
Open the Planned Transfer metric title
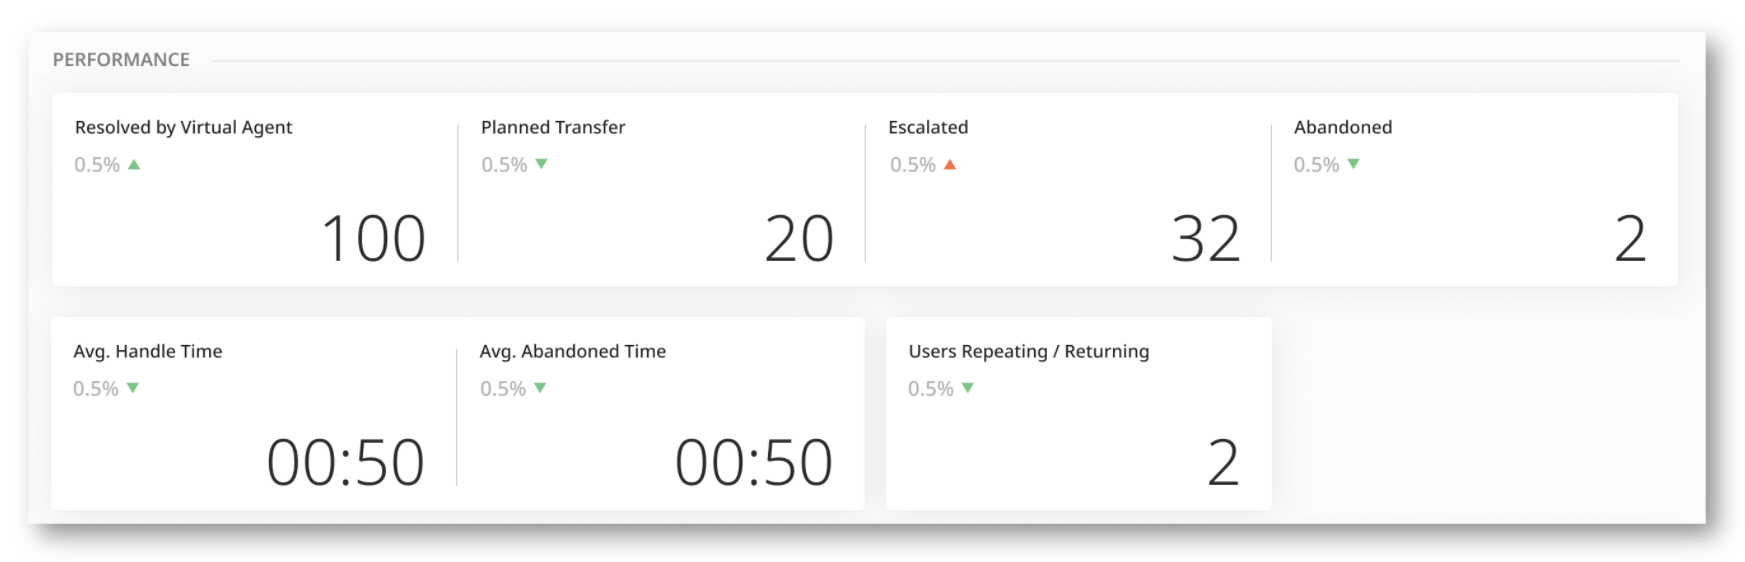(x=553, y=127)
